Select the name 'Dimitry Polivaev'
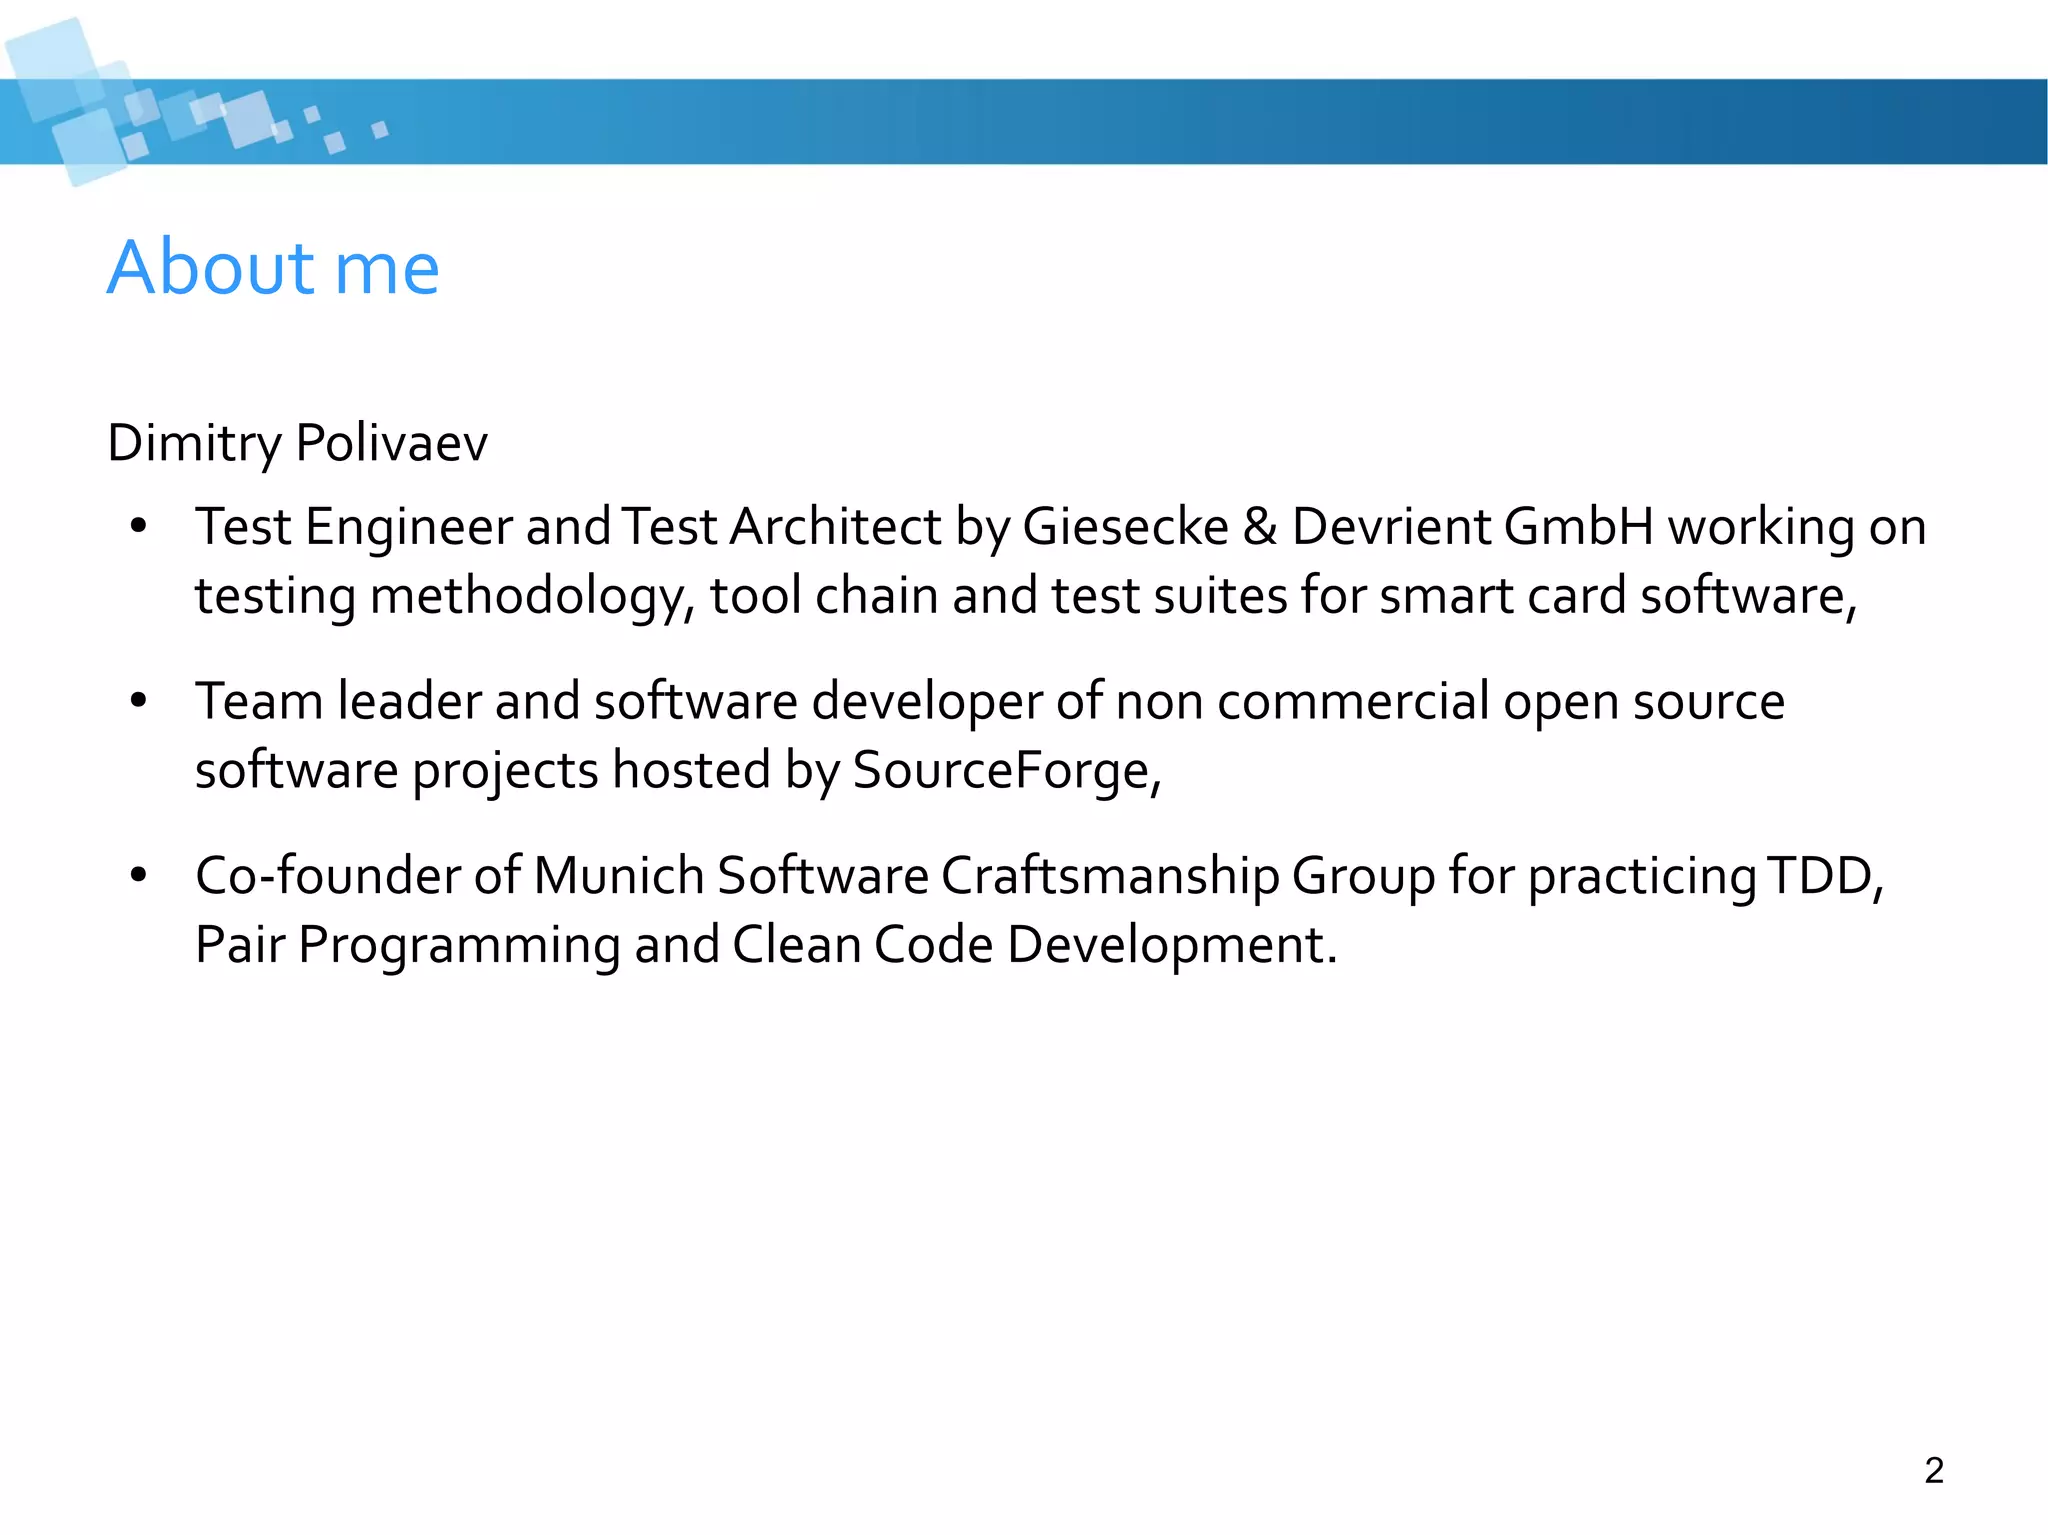Image resolution: width=2048 pixels, height=1535 pixels. [297, 443]
